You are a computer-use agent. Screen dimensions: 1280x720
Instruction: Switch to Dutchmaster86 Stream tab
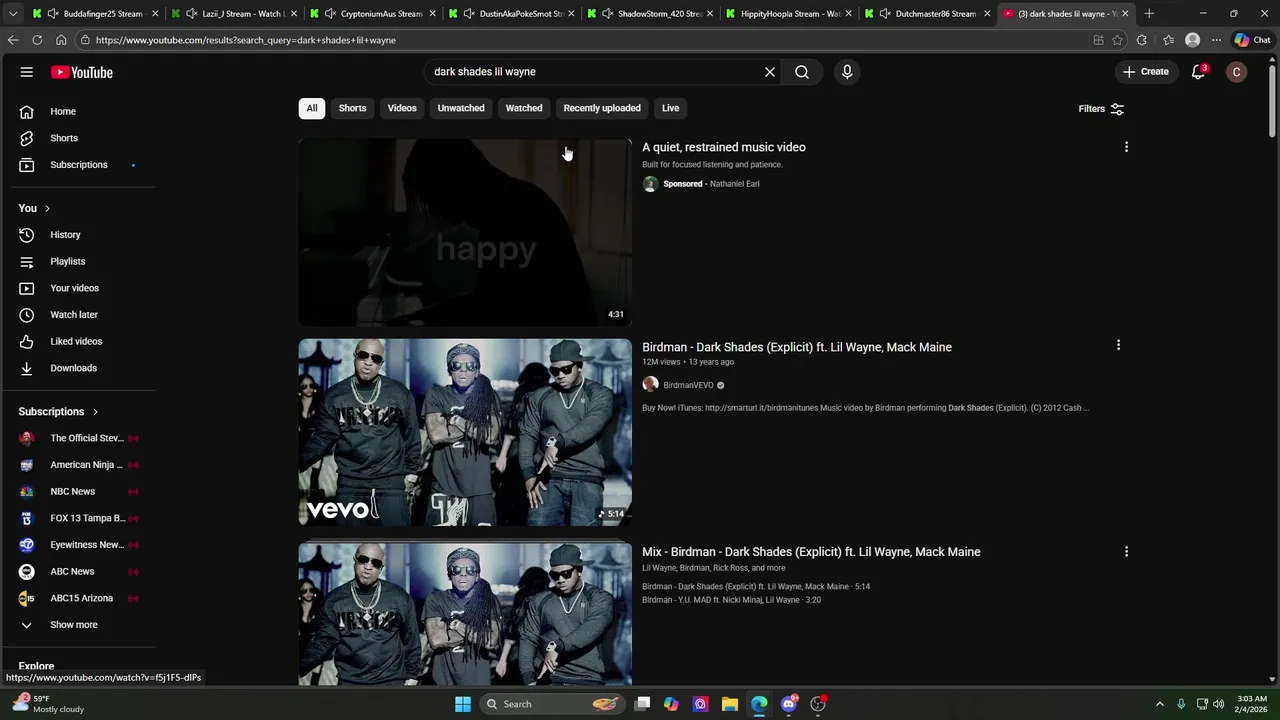(928, 14)
